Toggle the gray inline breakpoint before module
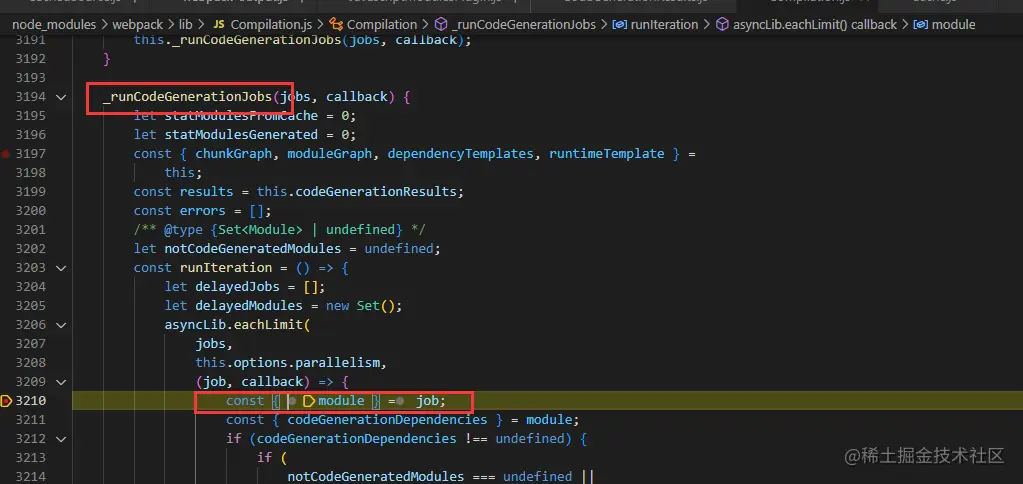The image size is (1023, 484). (x=293, y=401)
